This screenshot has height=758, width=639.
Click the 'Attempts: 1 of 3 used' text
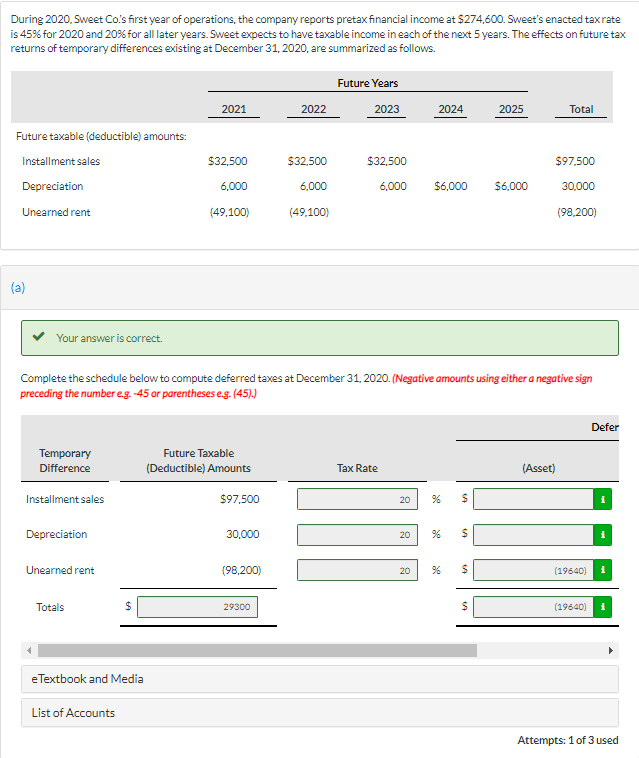click(x=567, y=740)
